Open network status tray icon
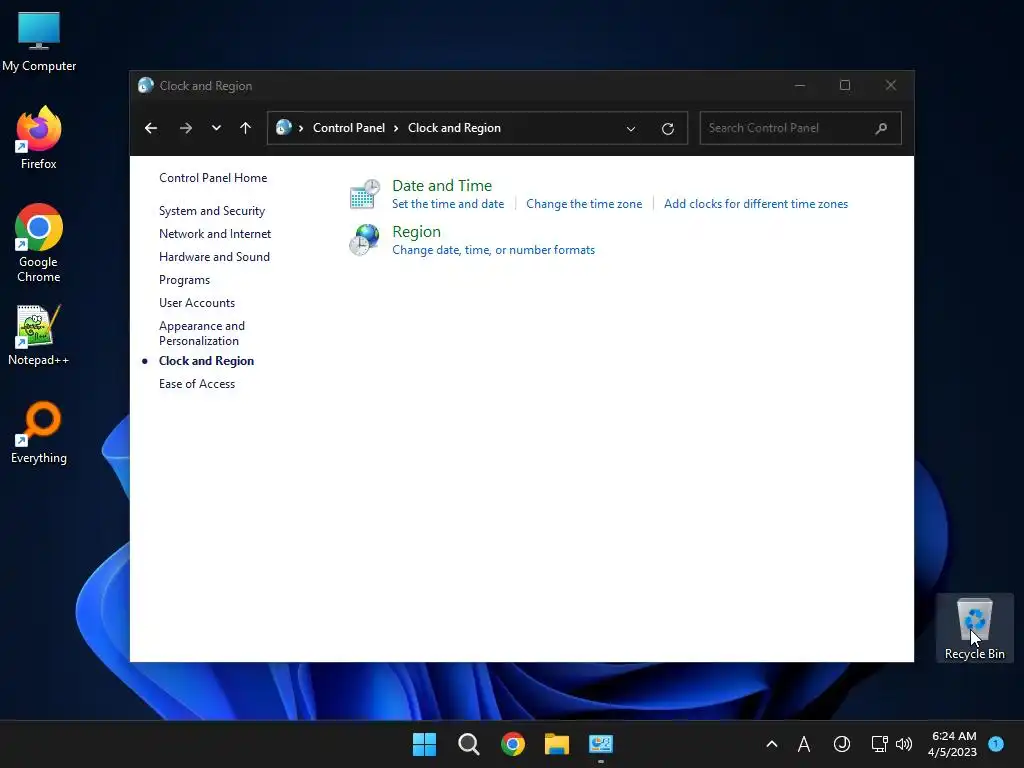The image size is (1024, 768). click(879, 744)
